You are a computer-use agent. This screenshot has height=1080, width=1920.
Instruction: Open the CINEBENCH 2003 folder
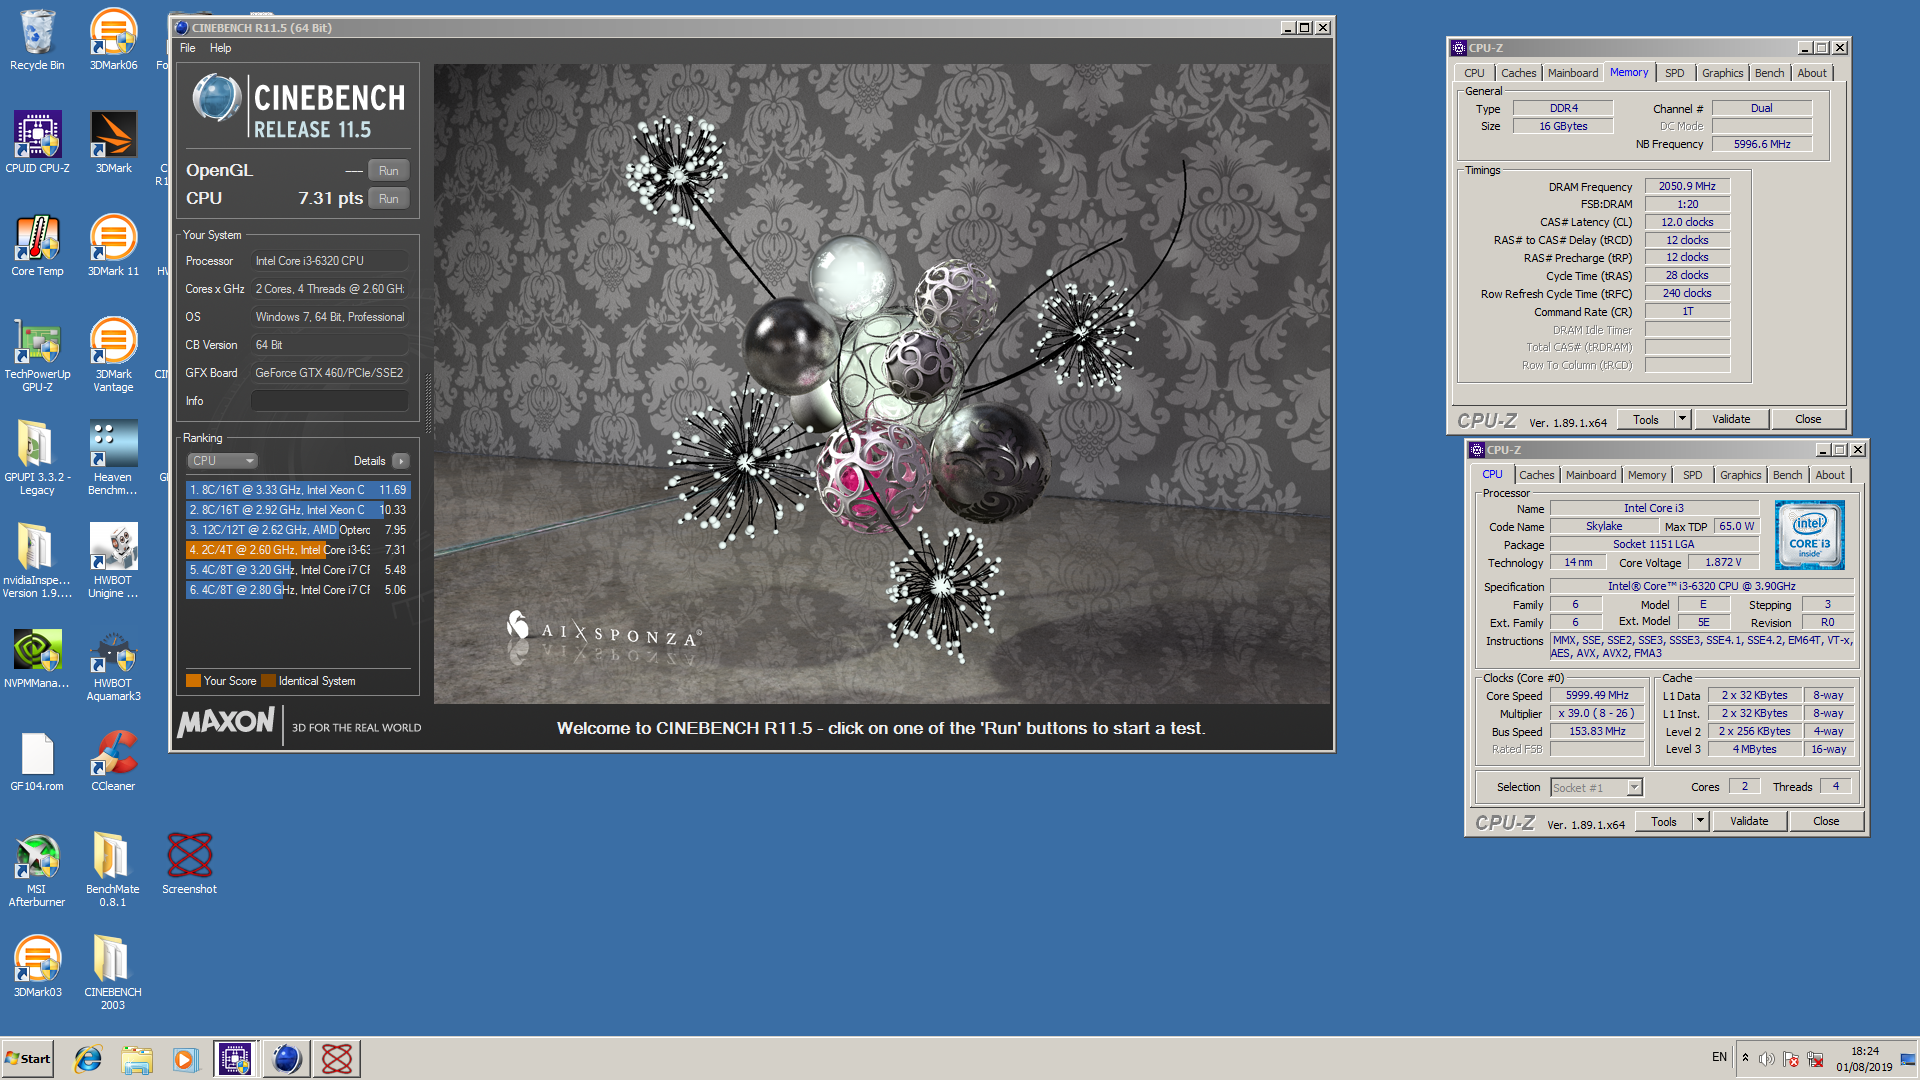click(113, 973)
